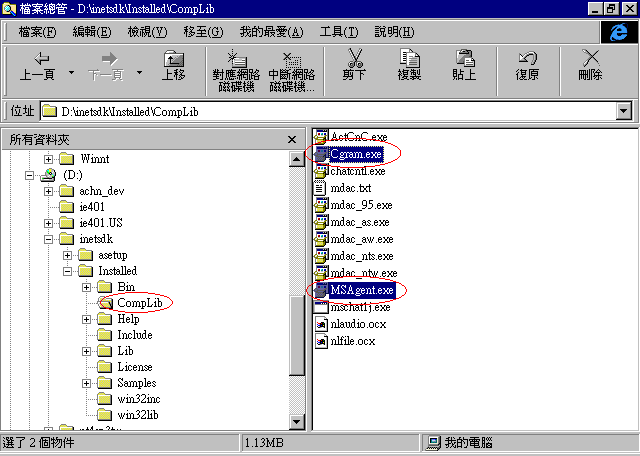
Task: Expand the Samples folder in tree
Action: (87, 383)
